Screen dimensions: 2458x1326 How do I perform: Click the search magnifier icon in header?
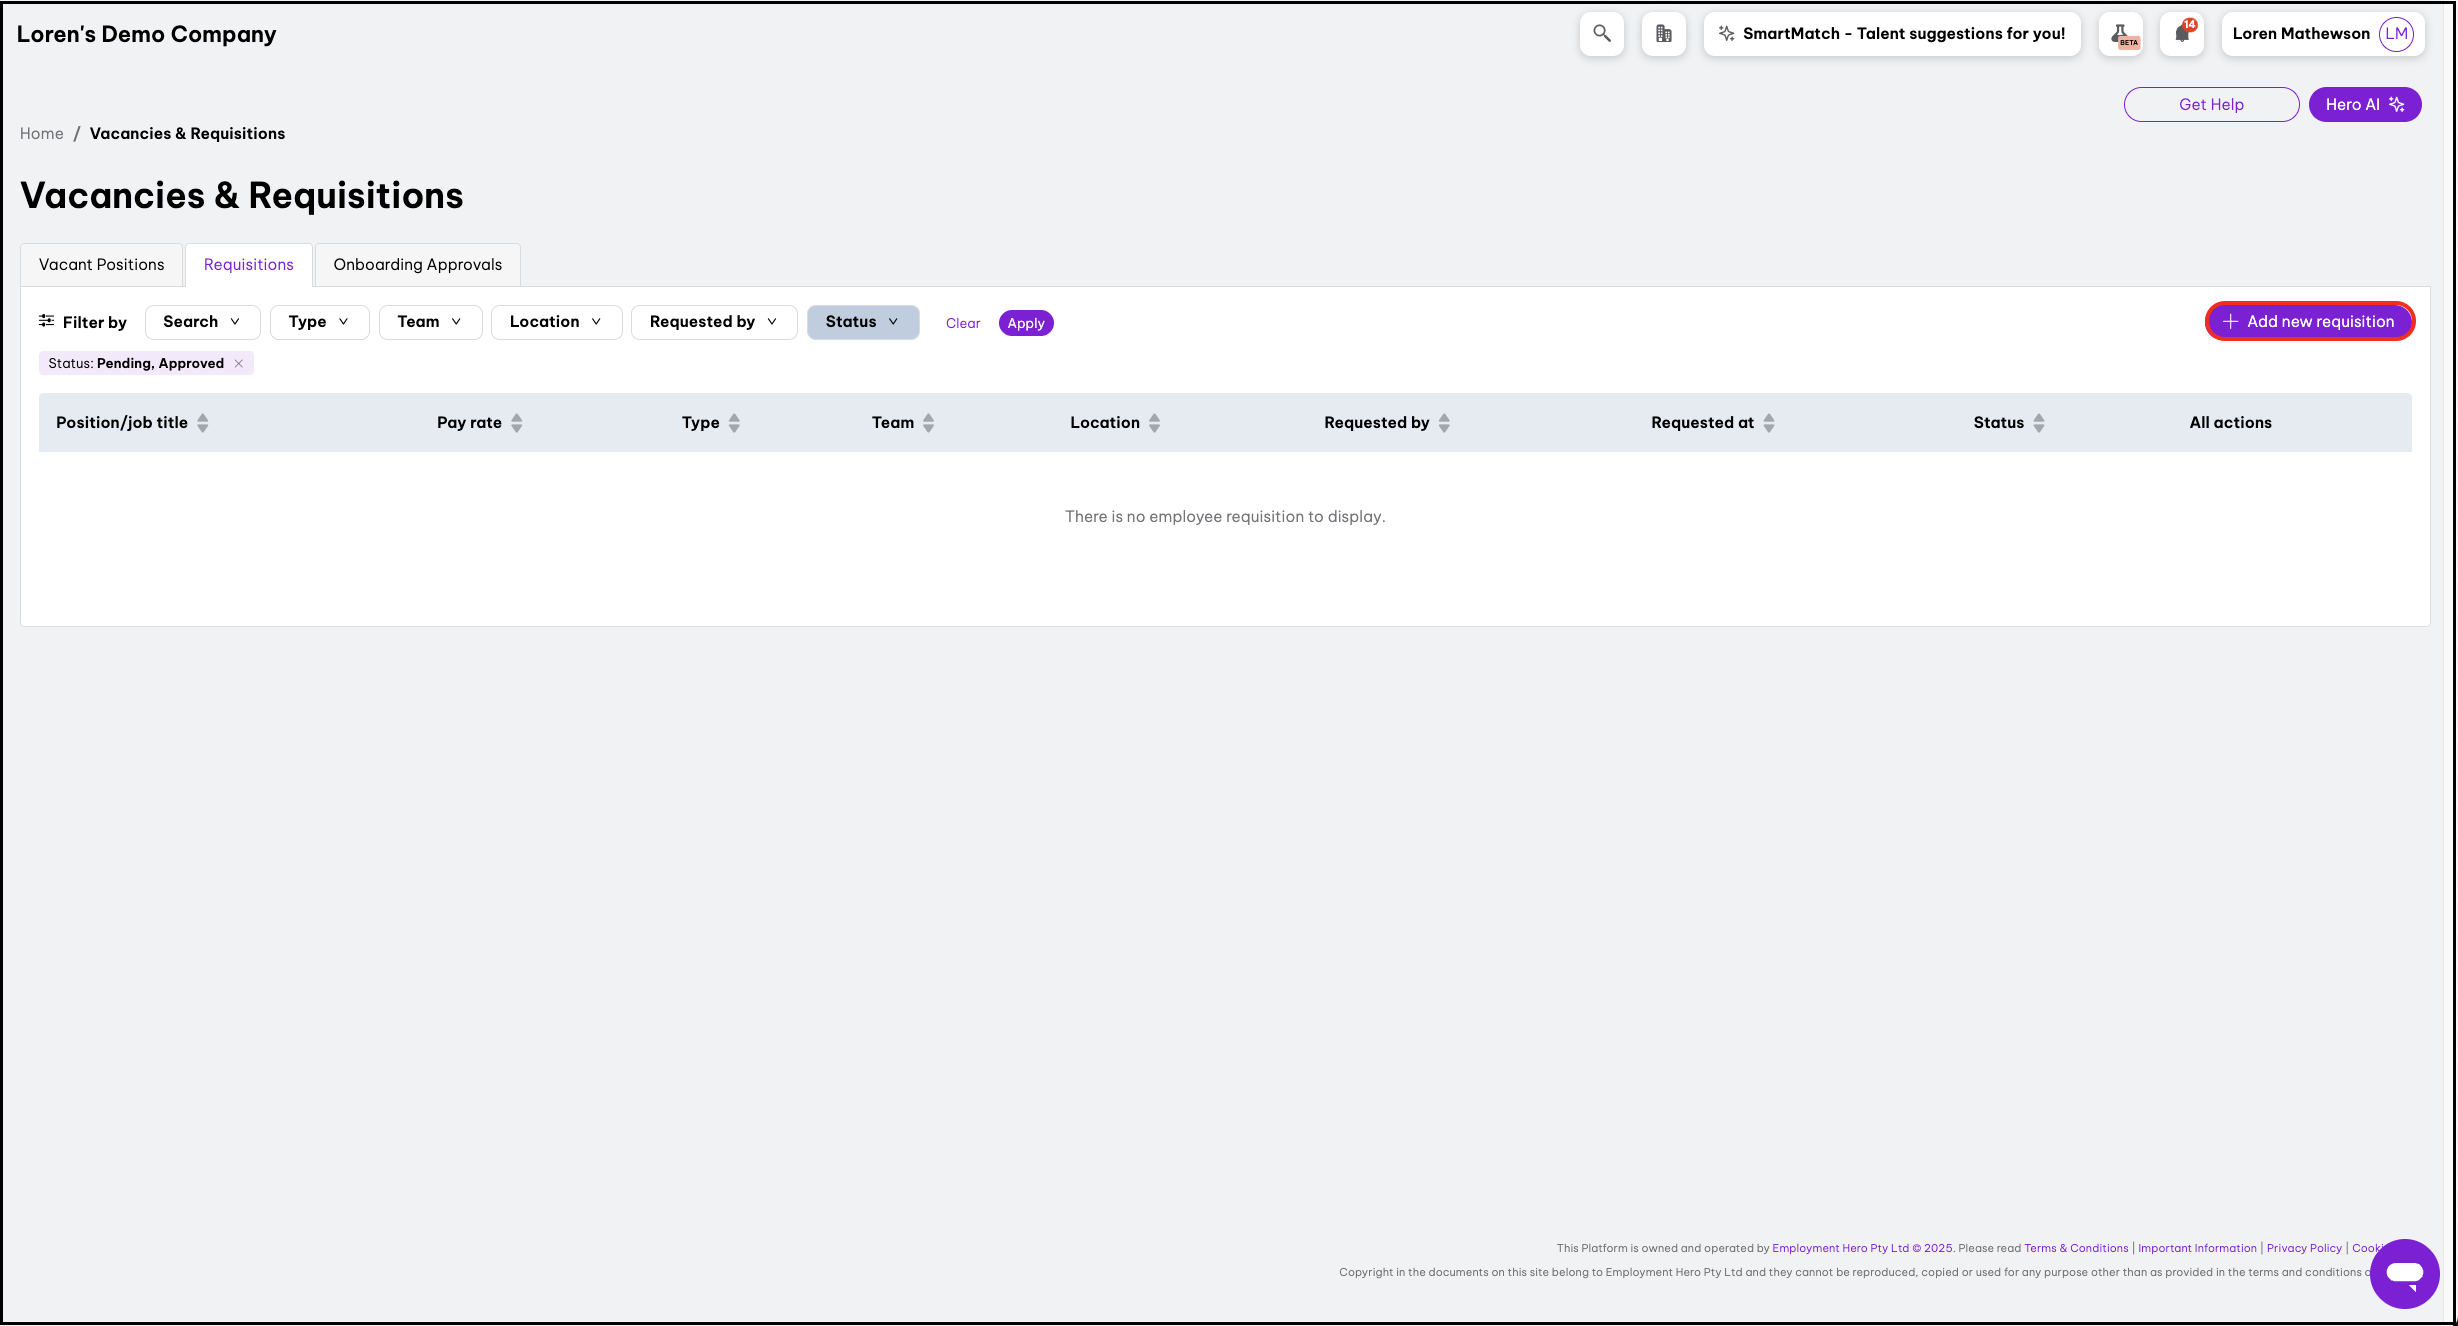[1601, 34]
